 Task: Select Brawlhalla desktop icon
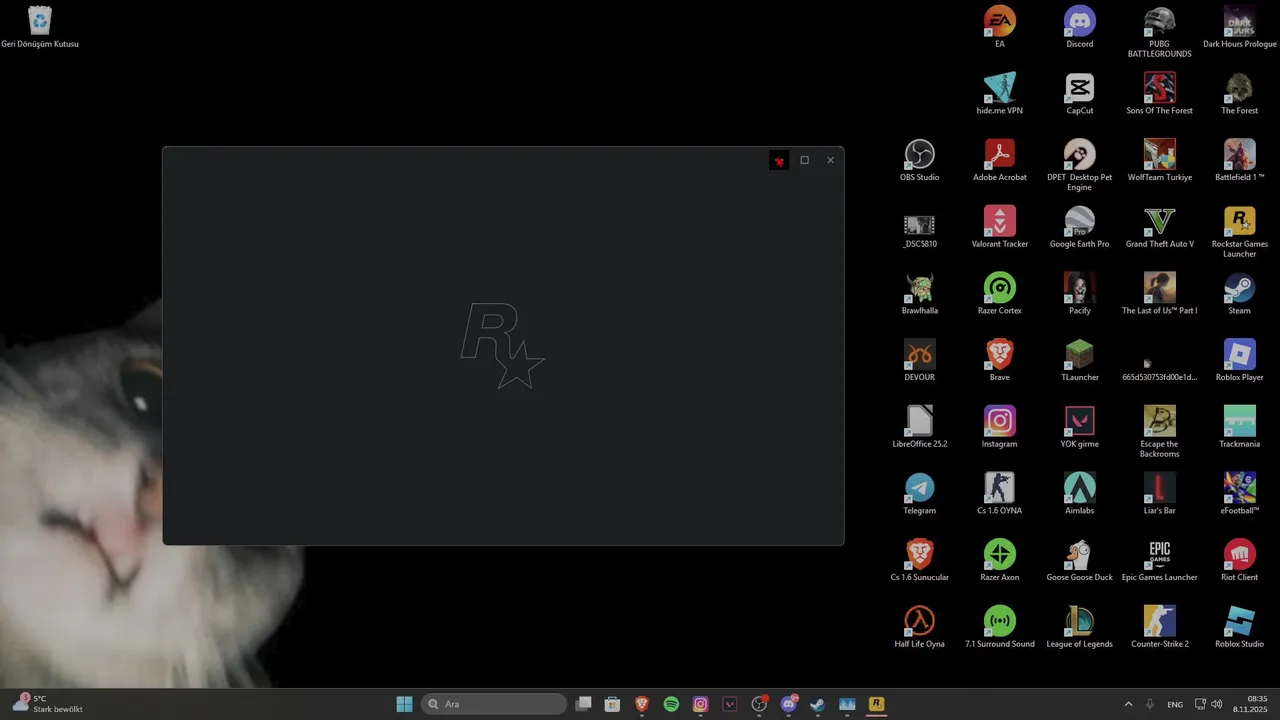pos(920,294)
